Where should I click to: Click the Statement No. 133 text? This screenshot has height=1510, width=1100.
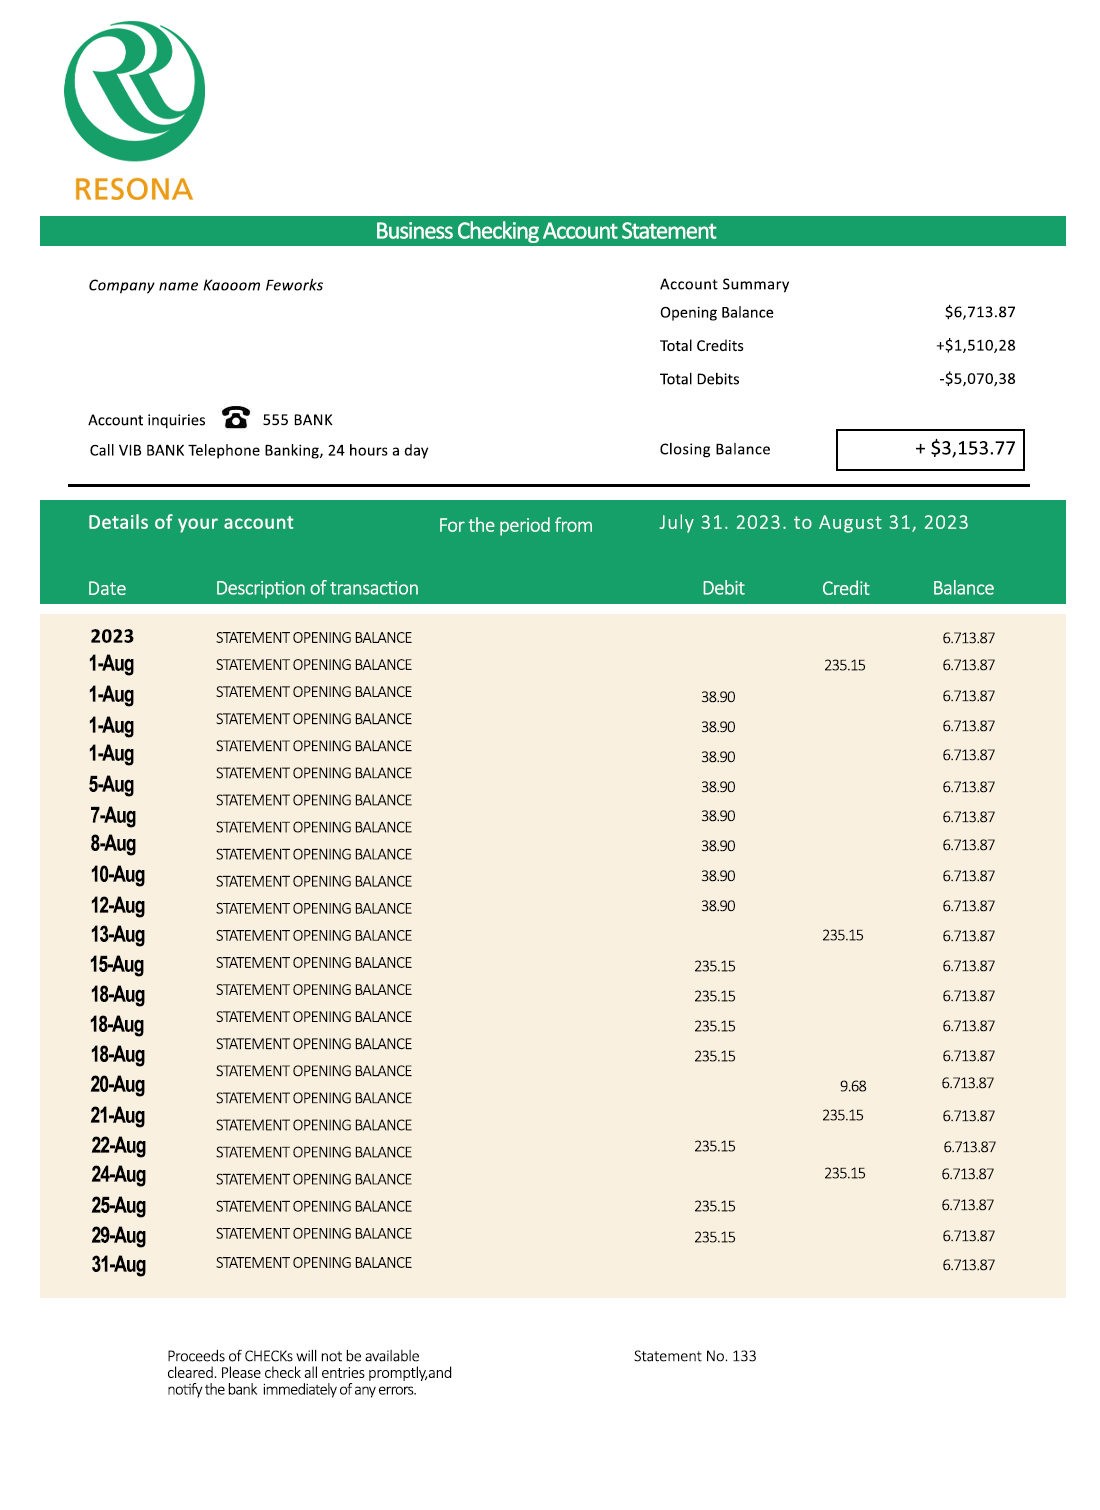695,1356
